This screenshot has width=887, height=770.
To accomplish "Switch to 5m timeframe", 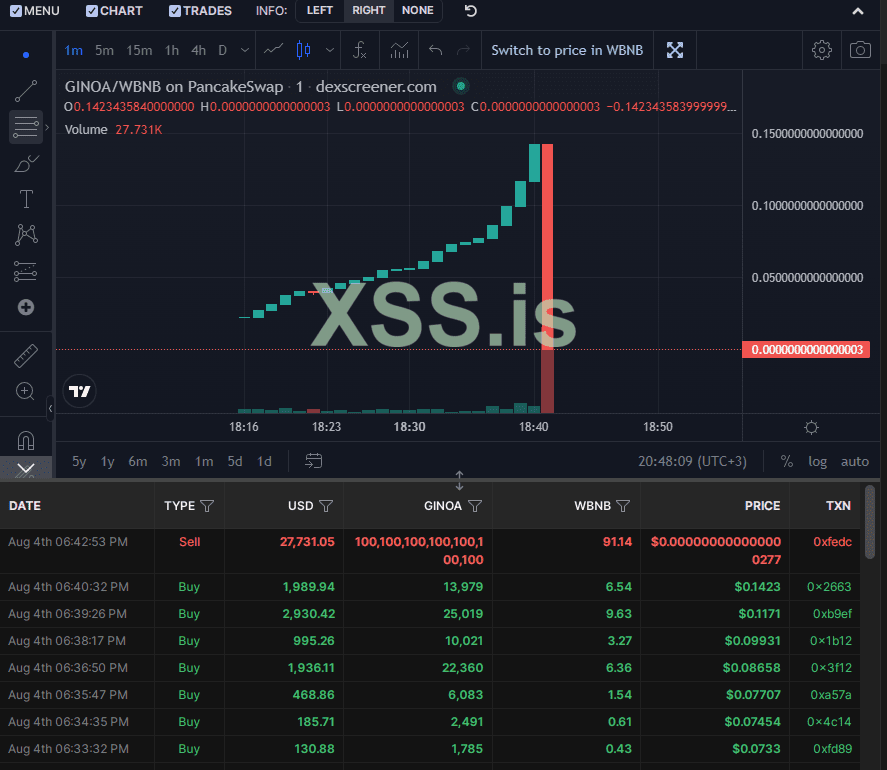I will pos(104,50).
